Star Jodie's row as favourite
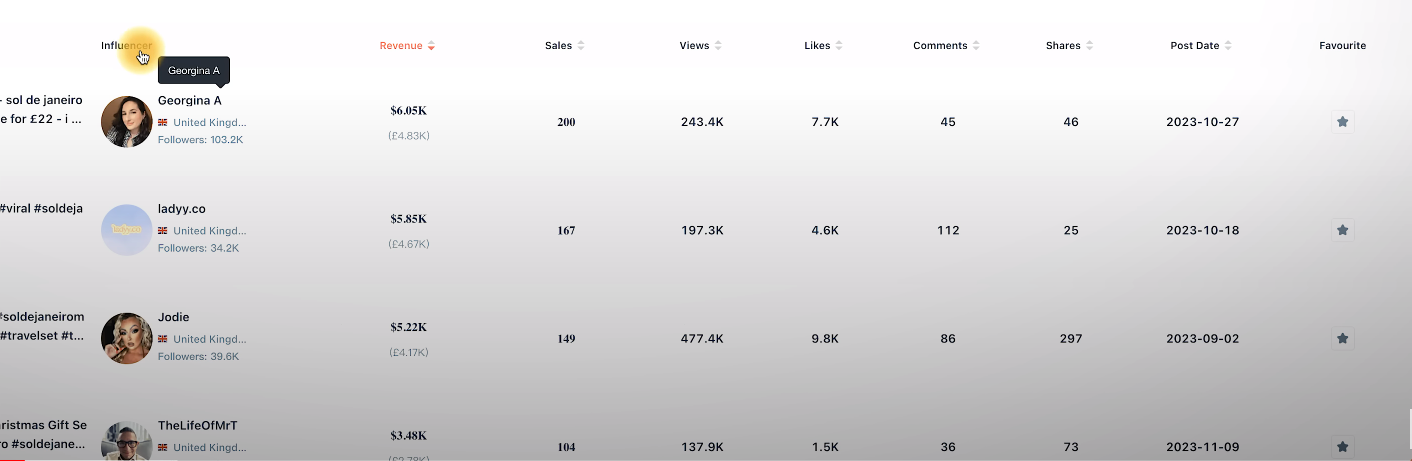Screen dimensions: 1412x461 tap(1343, 338)
